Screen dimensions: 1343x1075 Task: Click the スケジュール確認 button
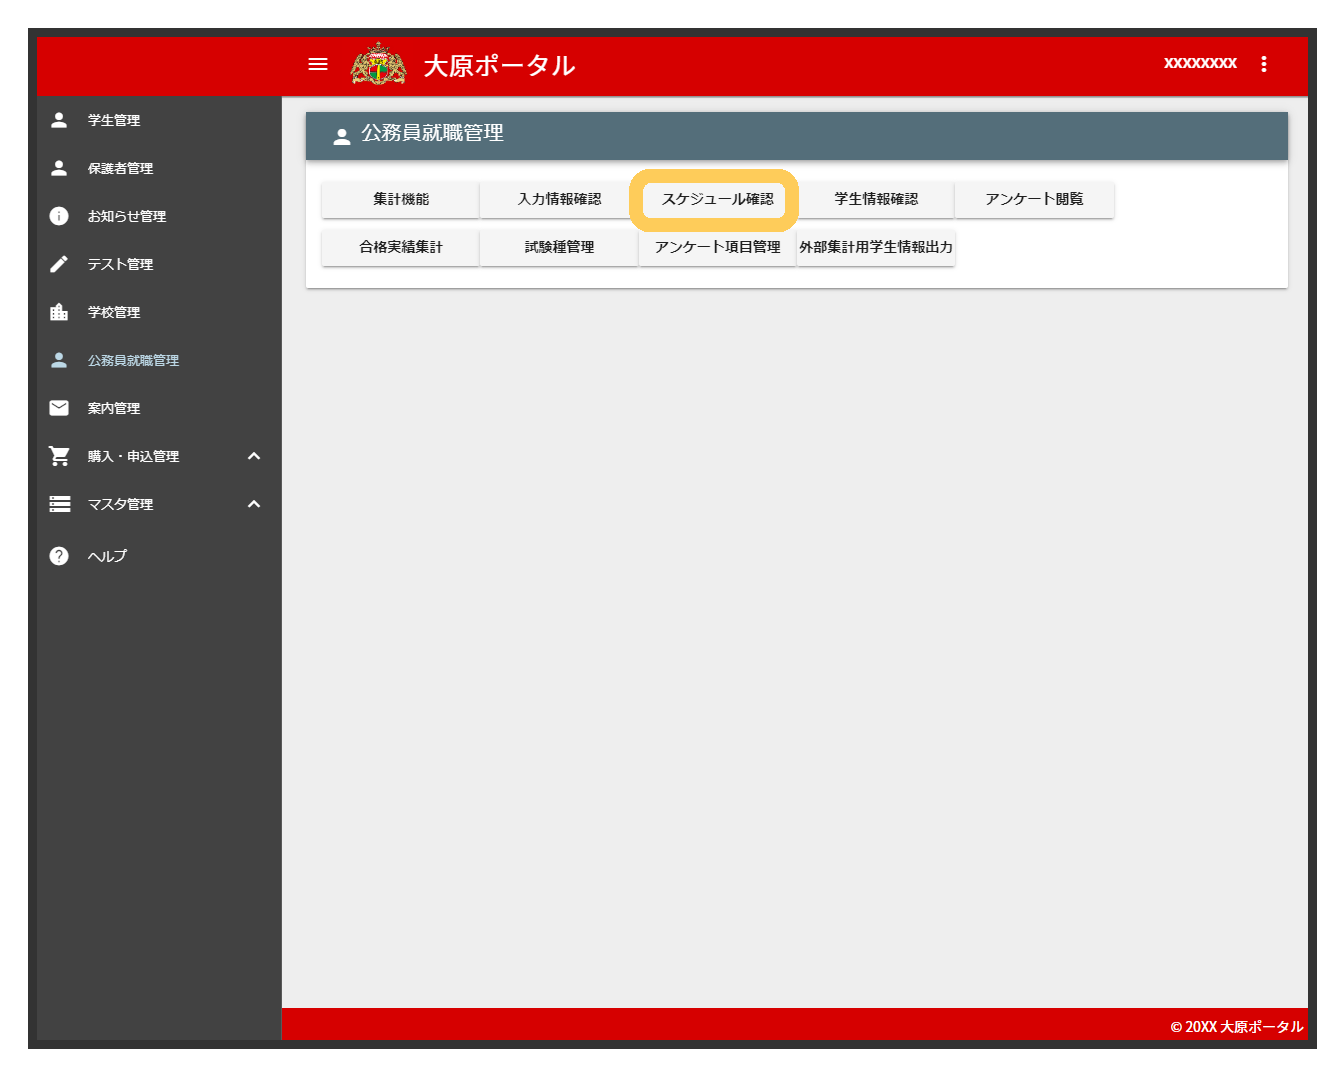[x=717, y=199]
